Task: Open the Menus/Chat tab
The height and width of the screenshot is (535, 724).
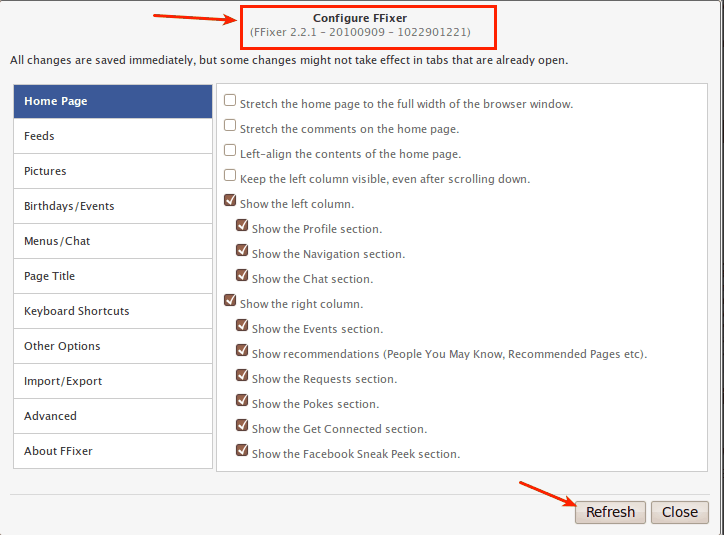Action: pyautogui.click(x=113, y=241)
